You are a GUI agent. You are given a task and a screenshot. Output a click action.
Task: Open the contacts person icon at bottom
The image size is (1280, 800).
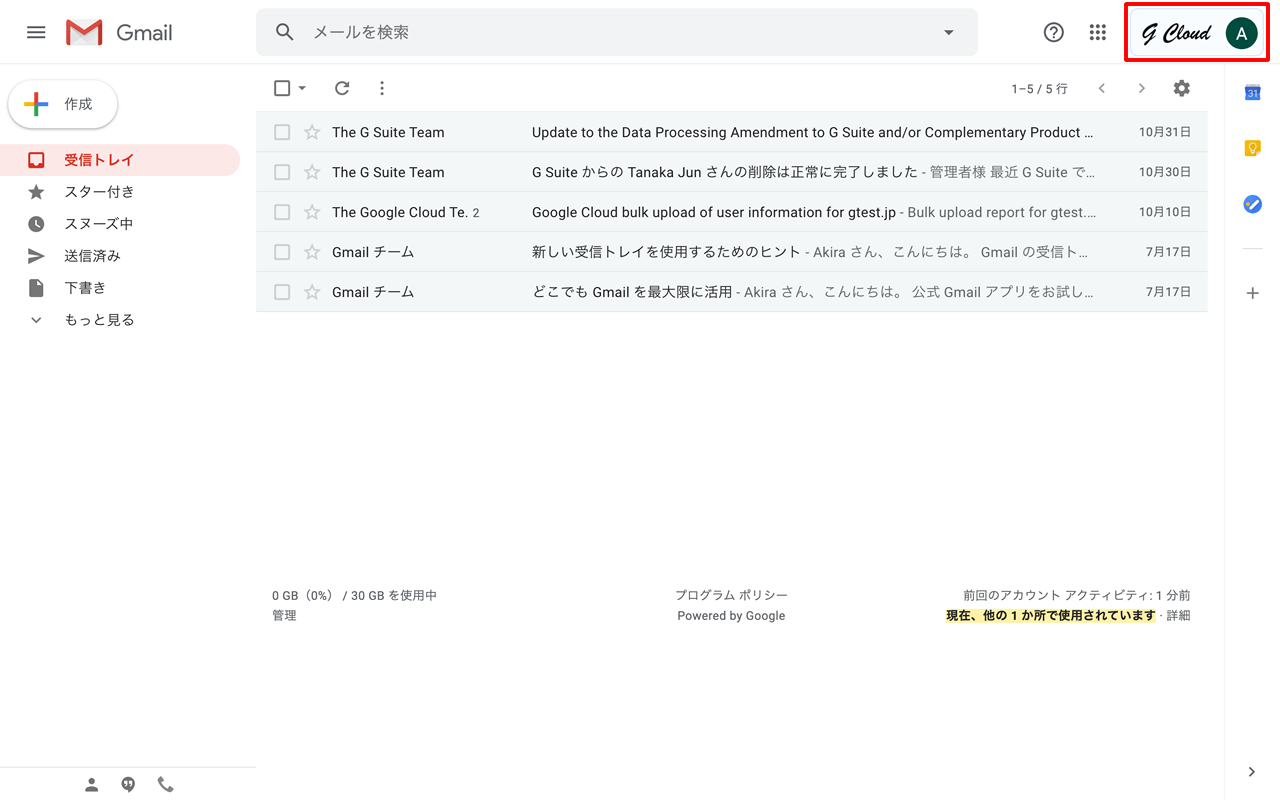(x=92, y=785)
